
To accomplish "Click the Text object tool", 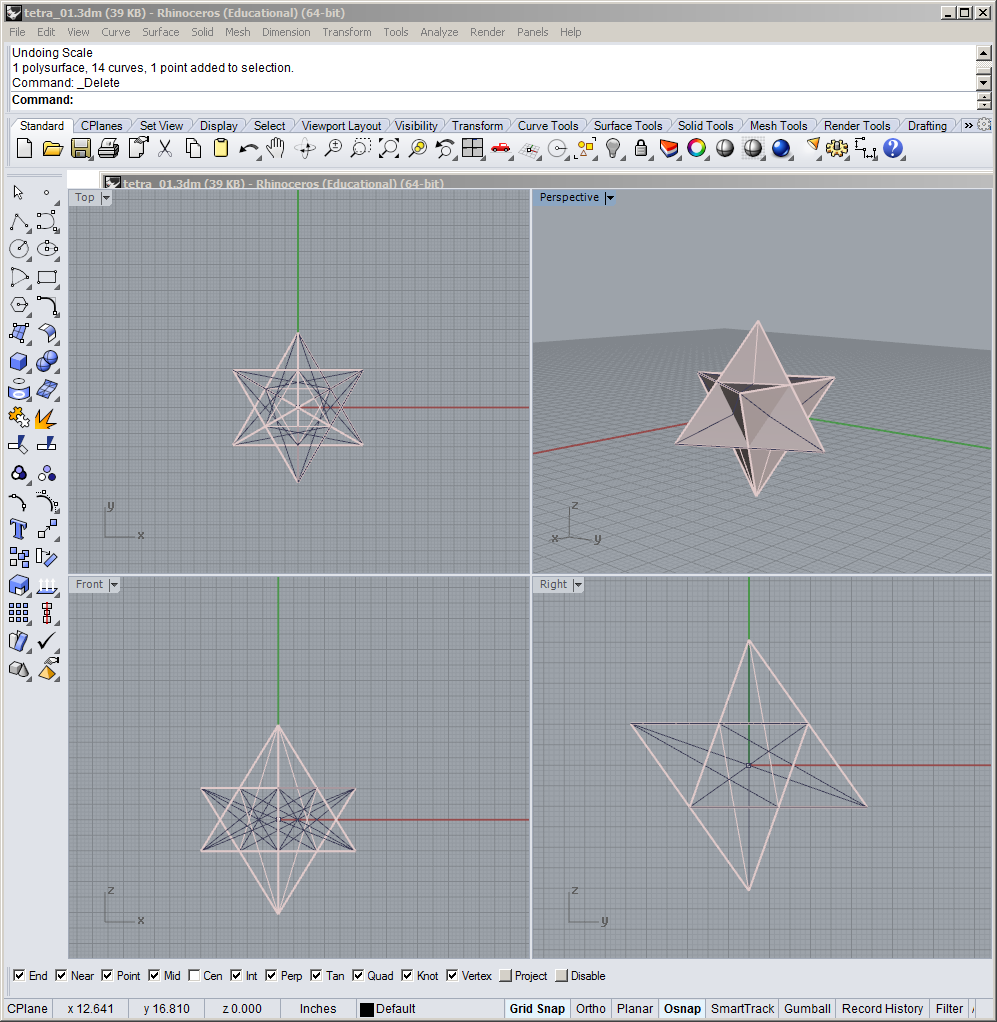I will pyautogui.click(x=19, y=529).
